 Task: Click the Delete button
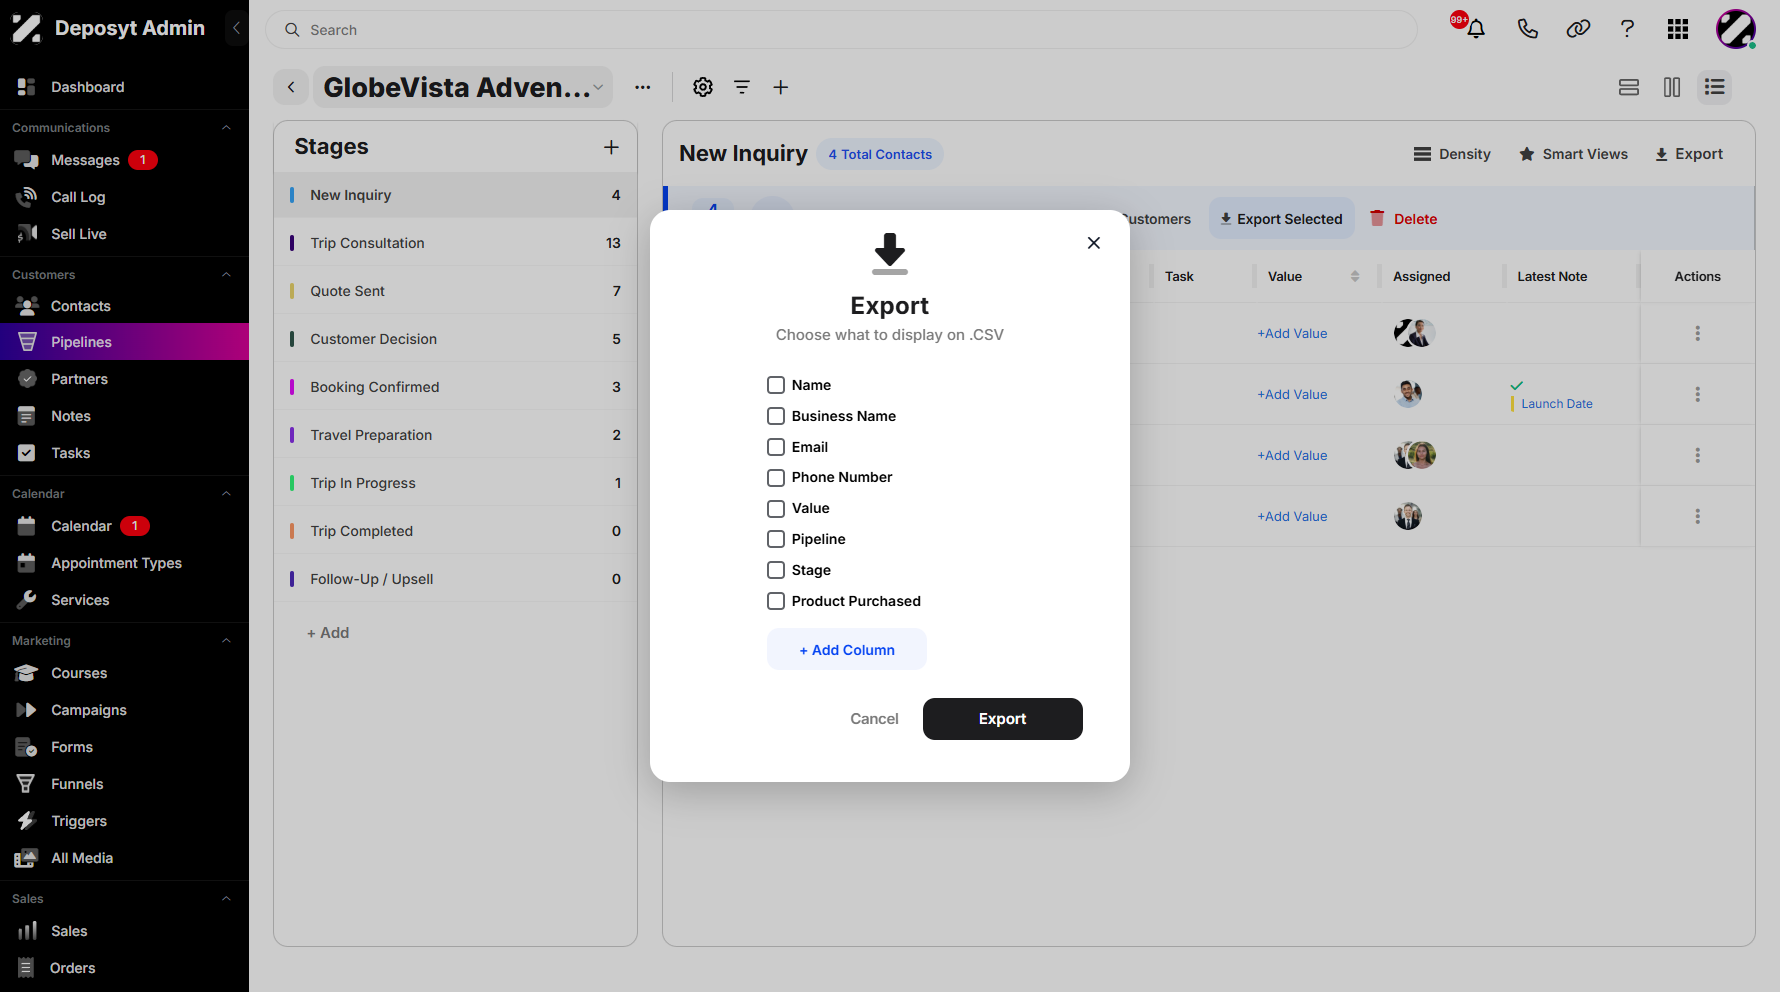1403,219
